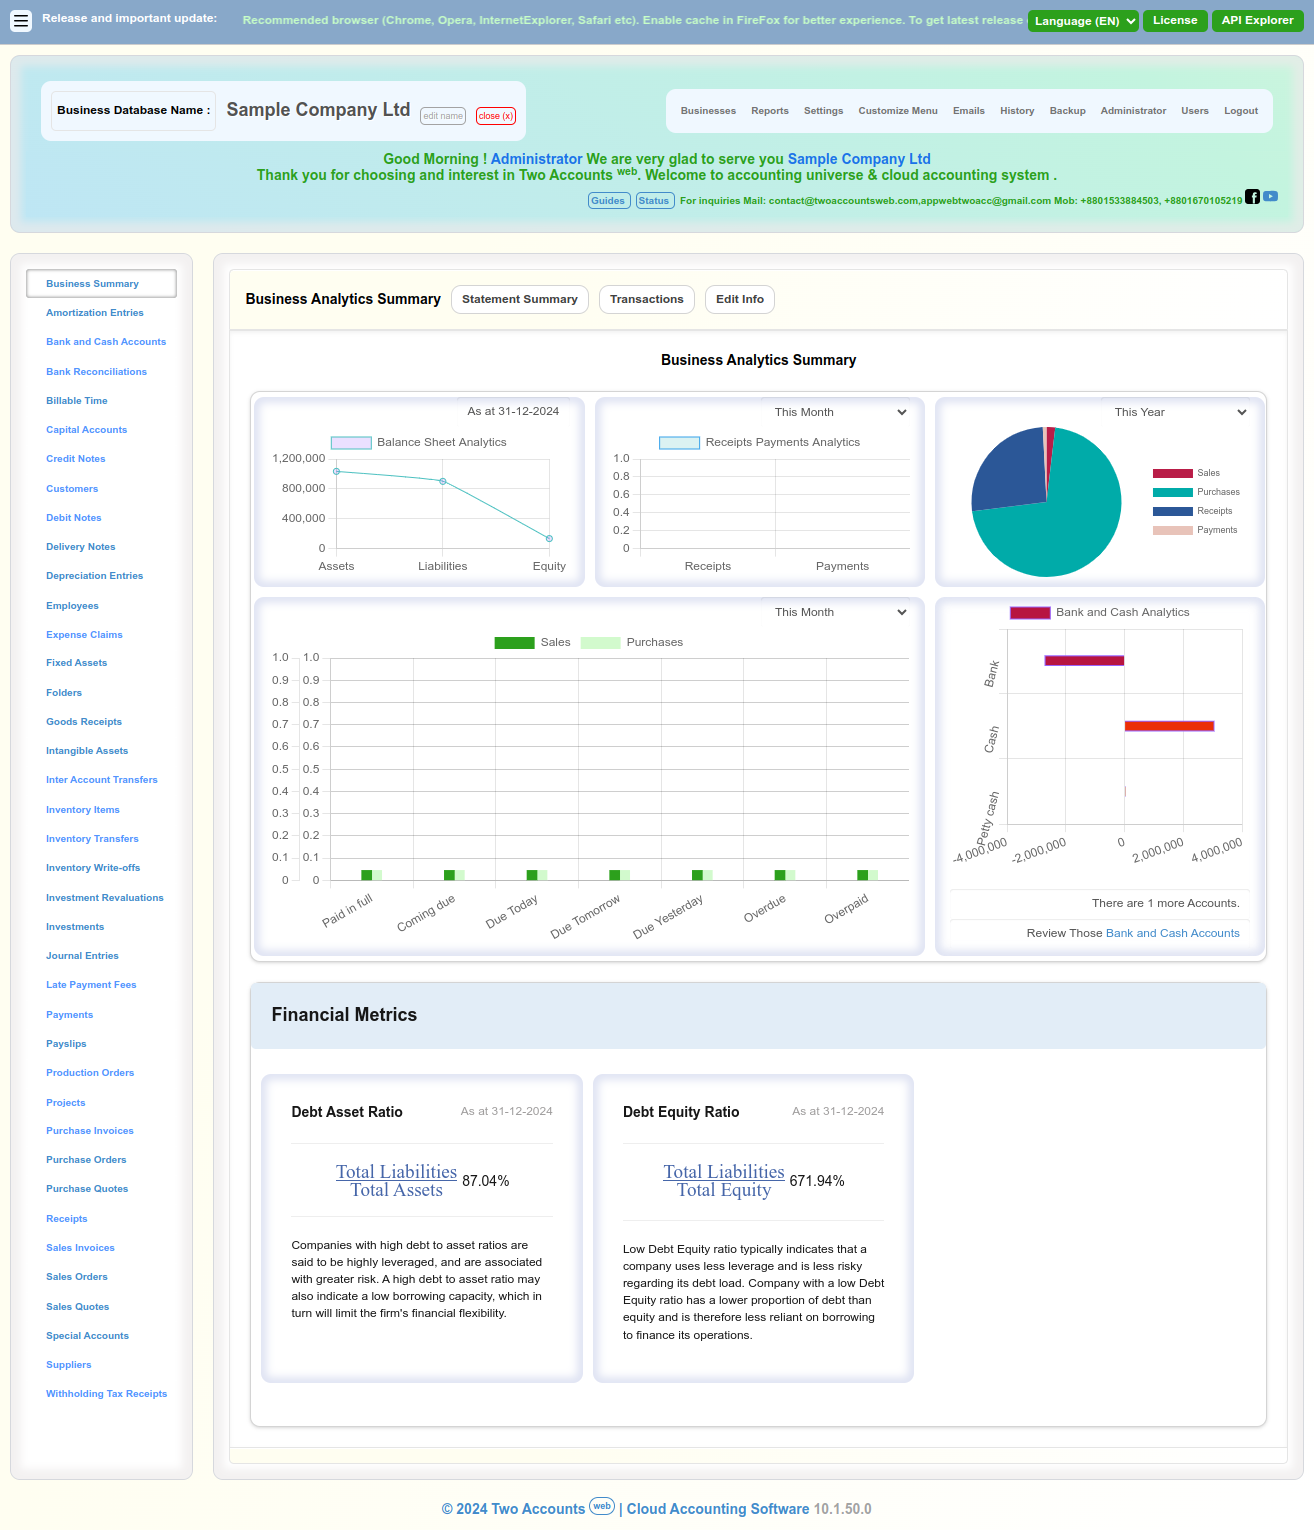Click the edit name input field
This screenshot has width=1314, height=1532.
[x=442, y=116]
